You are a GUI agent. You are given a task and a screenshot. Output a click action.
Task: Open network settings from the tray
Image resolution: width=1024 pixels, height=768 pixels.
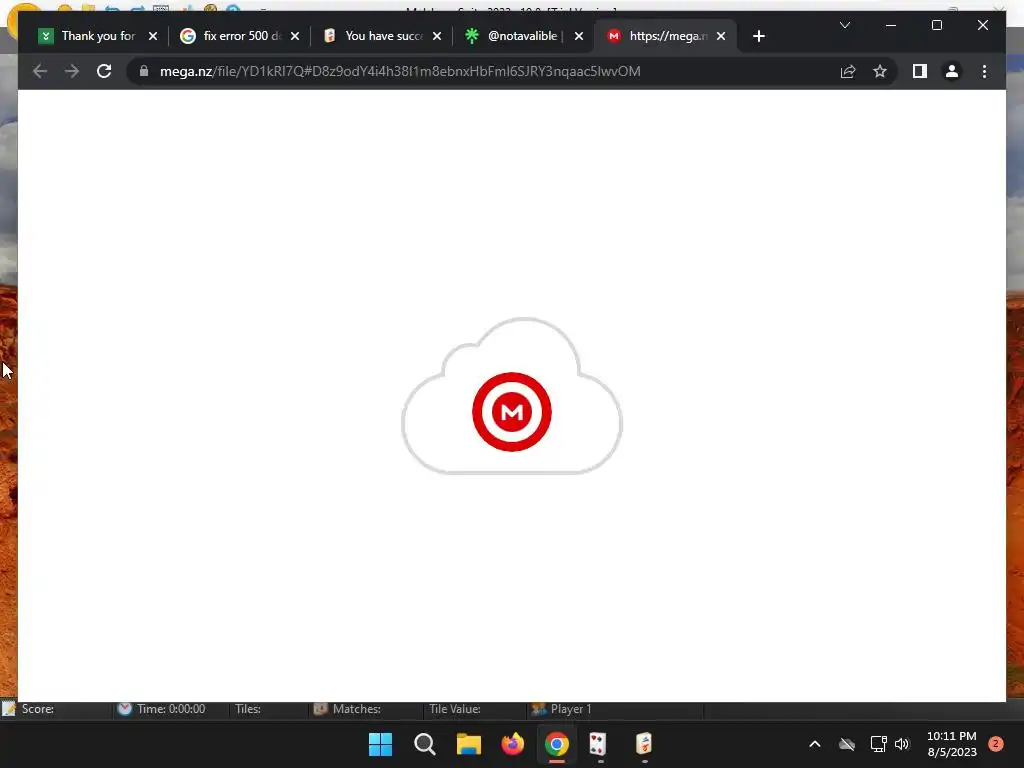pos(878,744)
